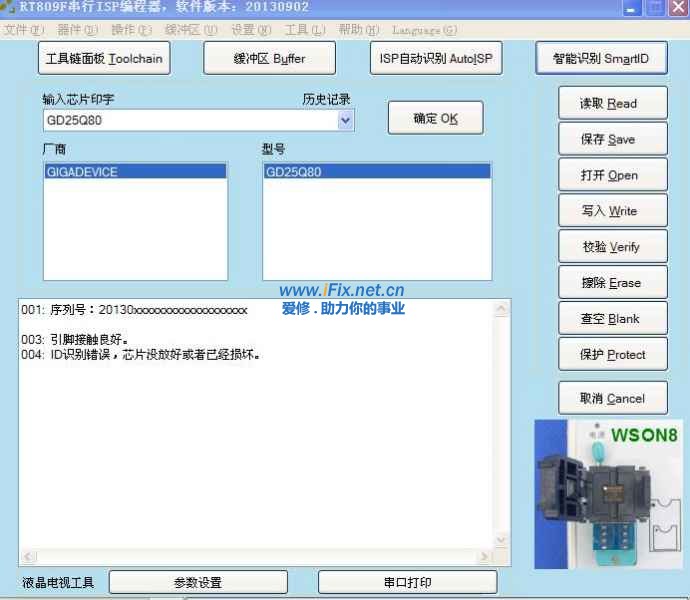This screenshot has height=600, width=690.
Task: Confirm chip selection with OK button
Action: tap(435, 118)
